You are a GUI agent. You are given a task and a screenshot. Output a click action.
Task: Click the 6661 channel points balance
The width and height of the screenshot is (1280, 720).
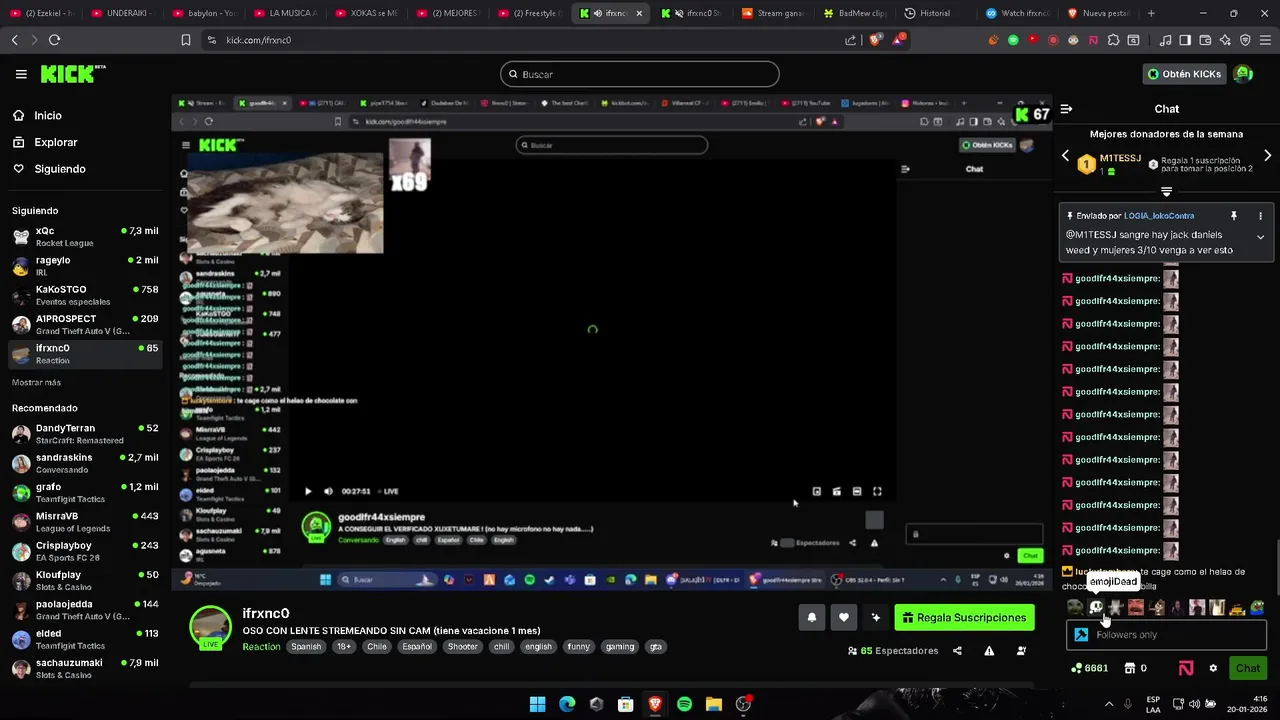click(x=1090, y=668)
